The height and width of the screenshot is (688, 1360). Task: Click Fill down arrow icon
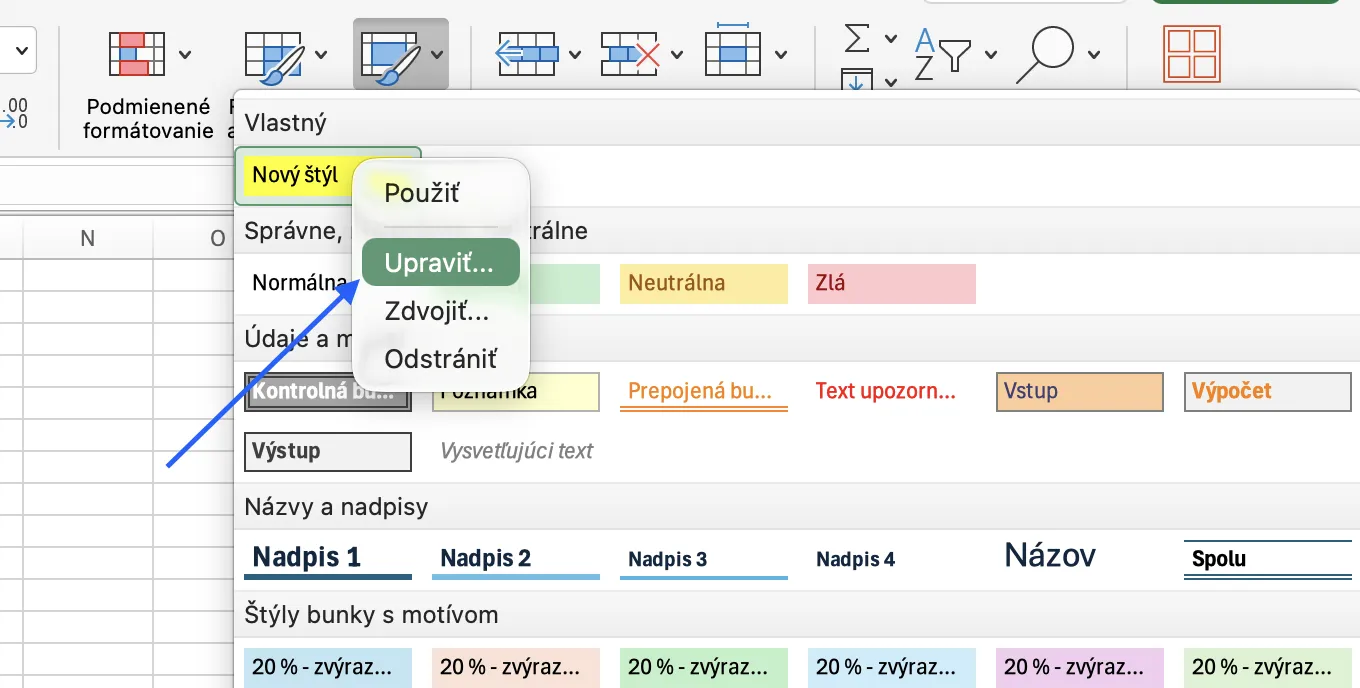click(857, 80)
